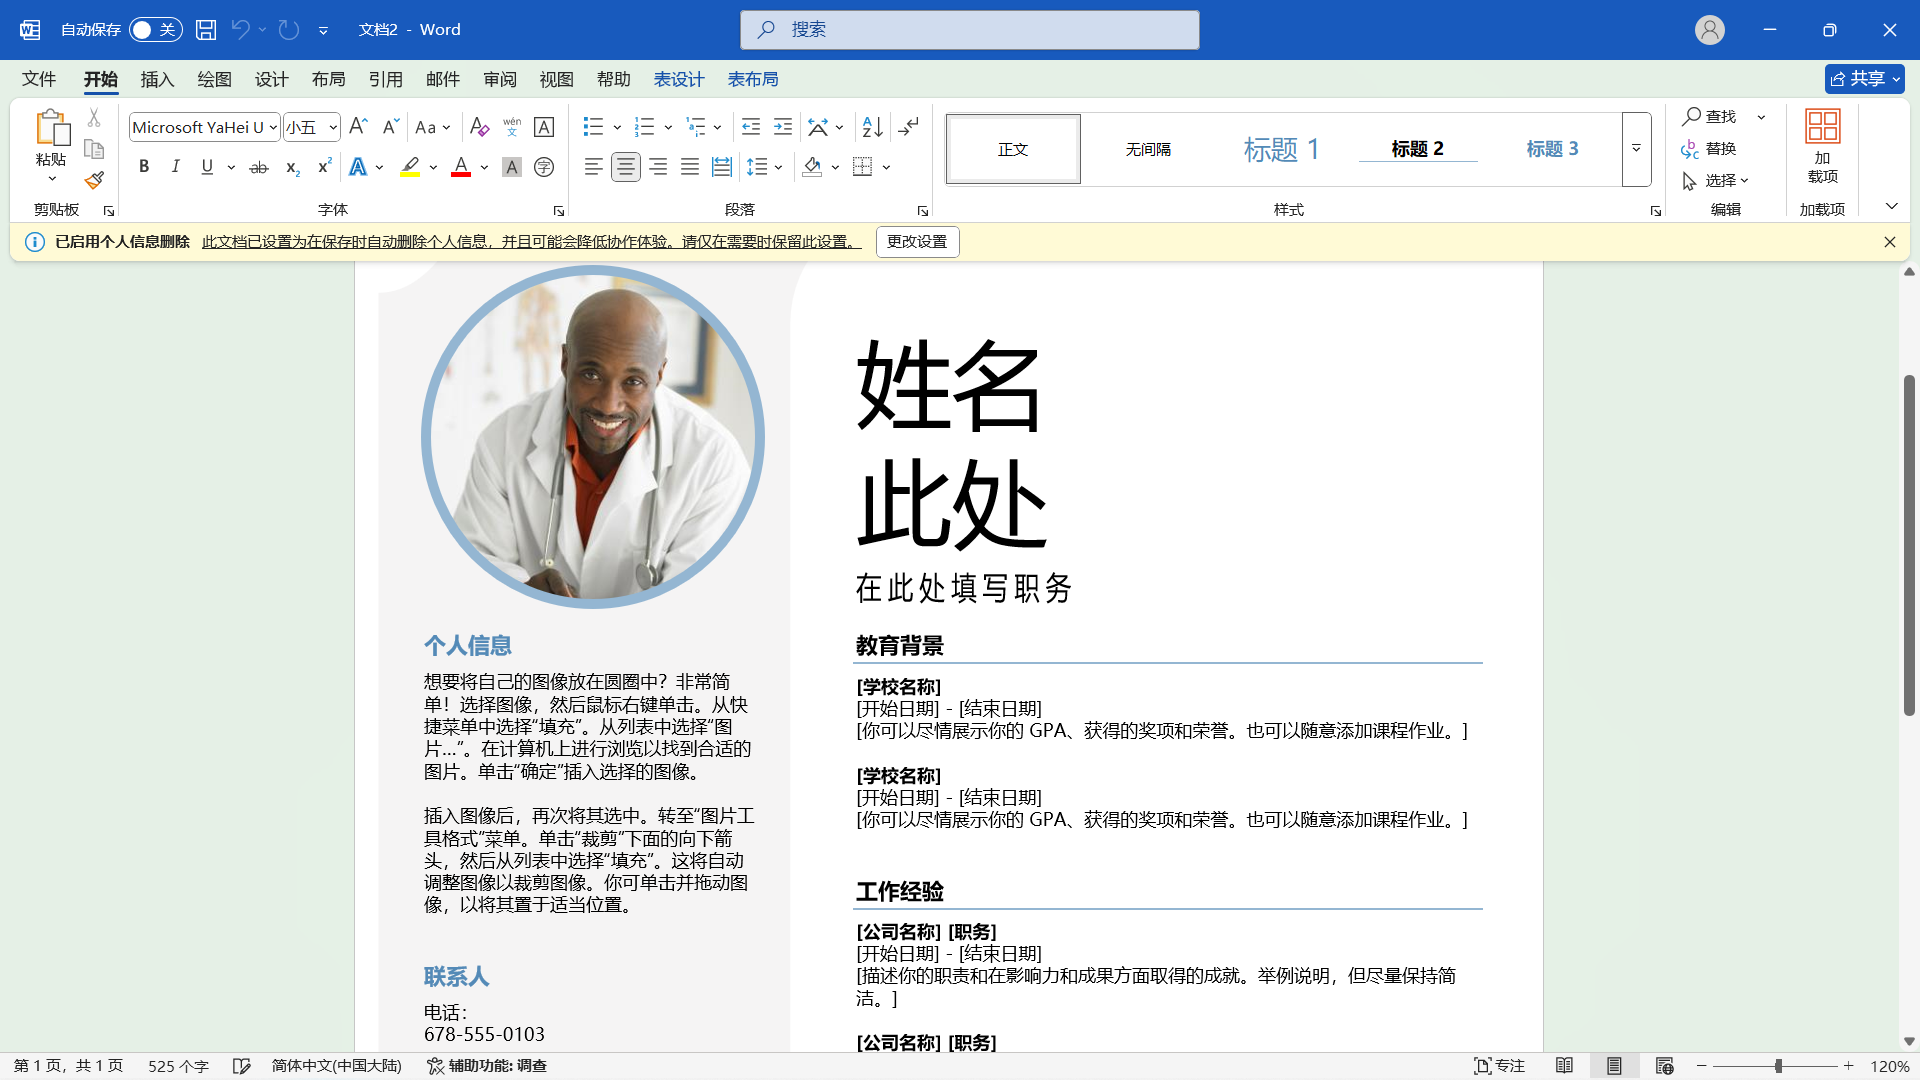Toggle Subscript formatting
This screenshot has width=1920, height=1080.
[292, 167]
